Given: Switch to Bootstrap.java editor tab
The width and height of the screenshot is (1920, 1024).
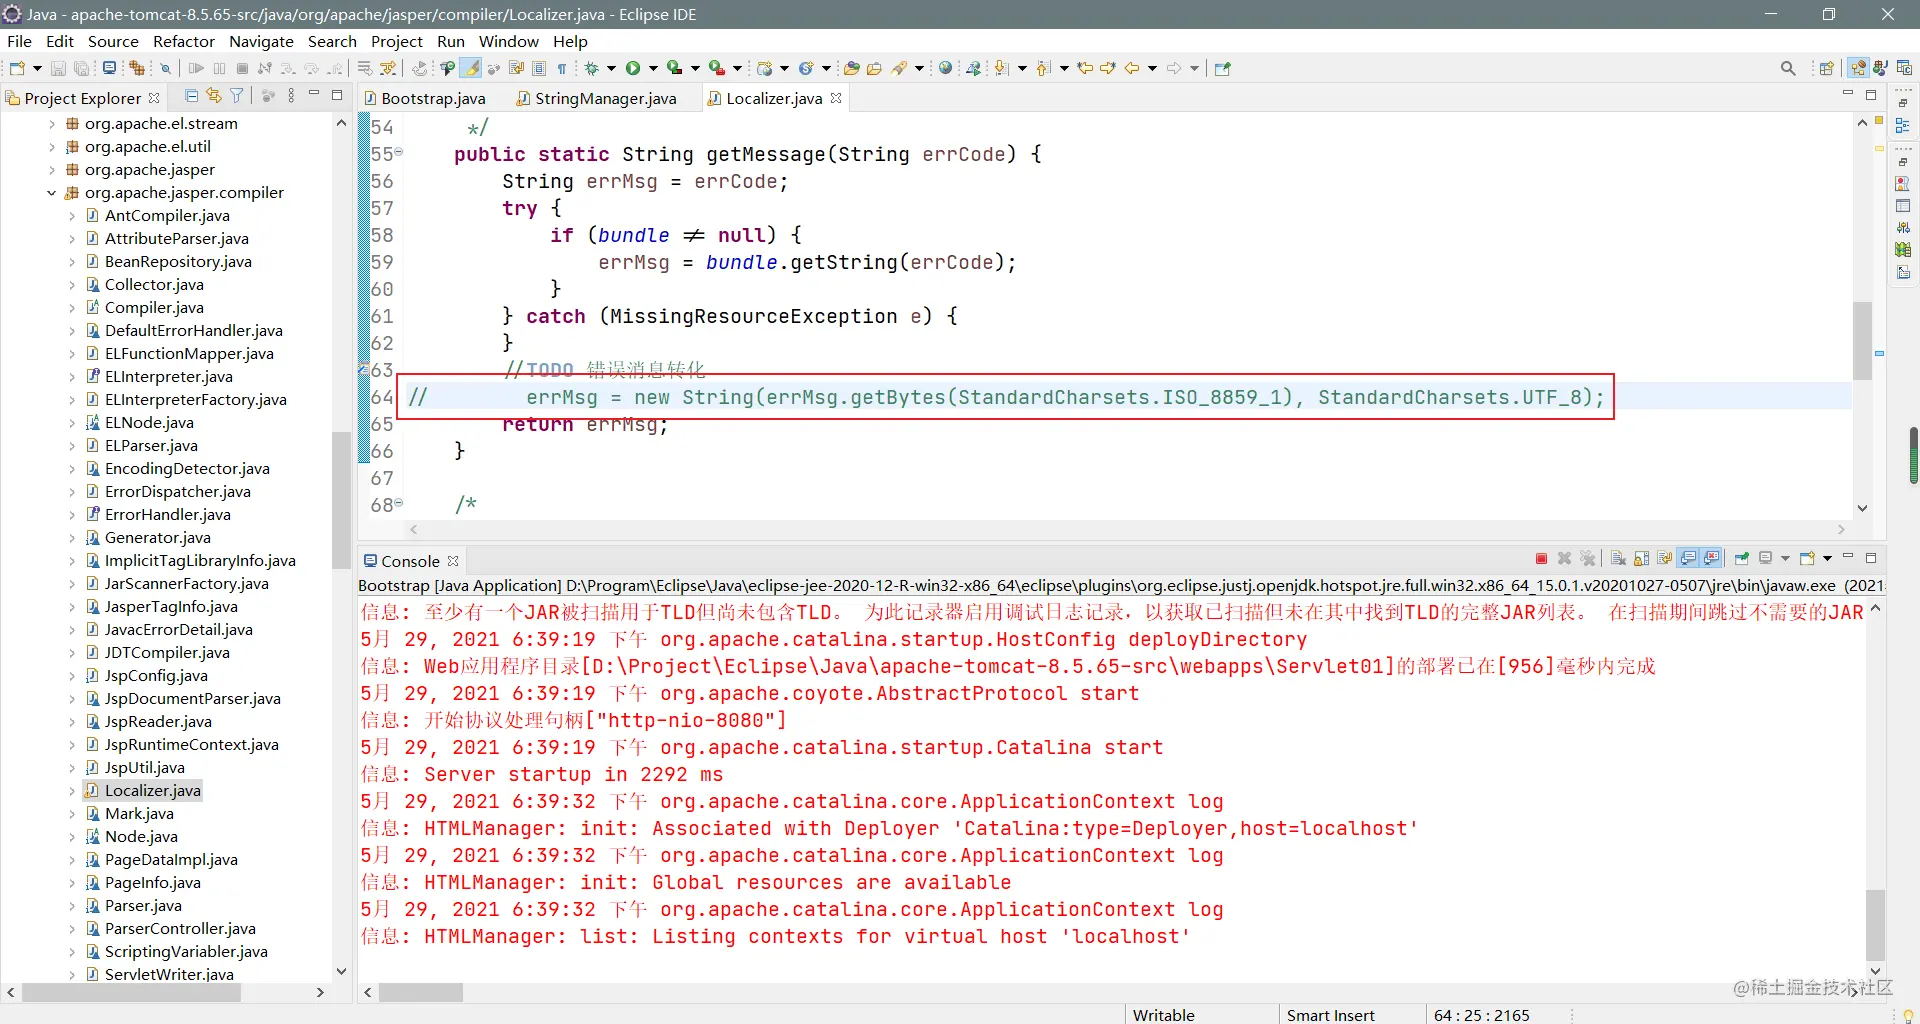Looking at the screenshot, I should click(425, 98).
